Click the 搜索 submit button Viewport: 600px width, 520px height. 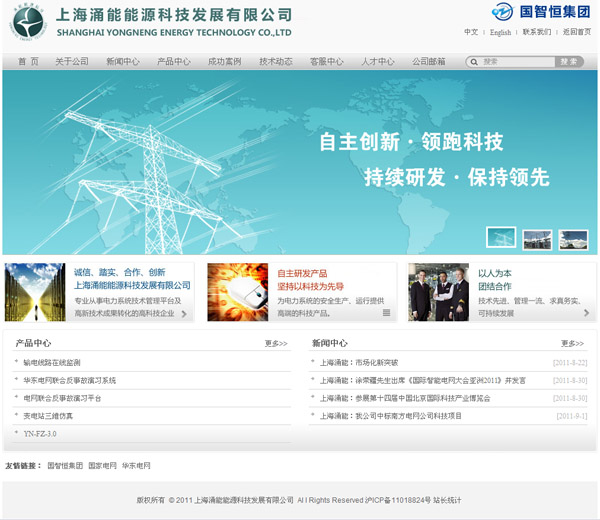[569, 62]
